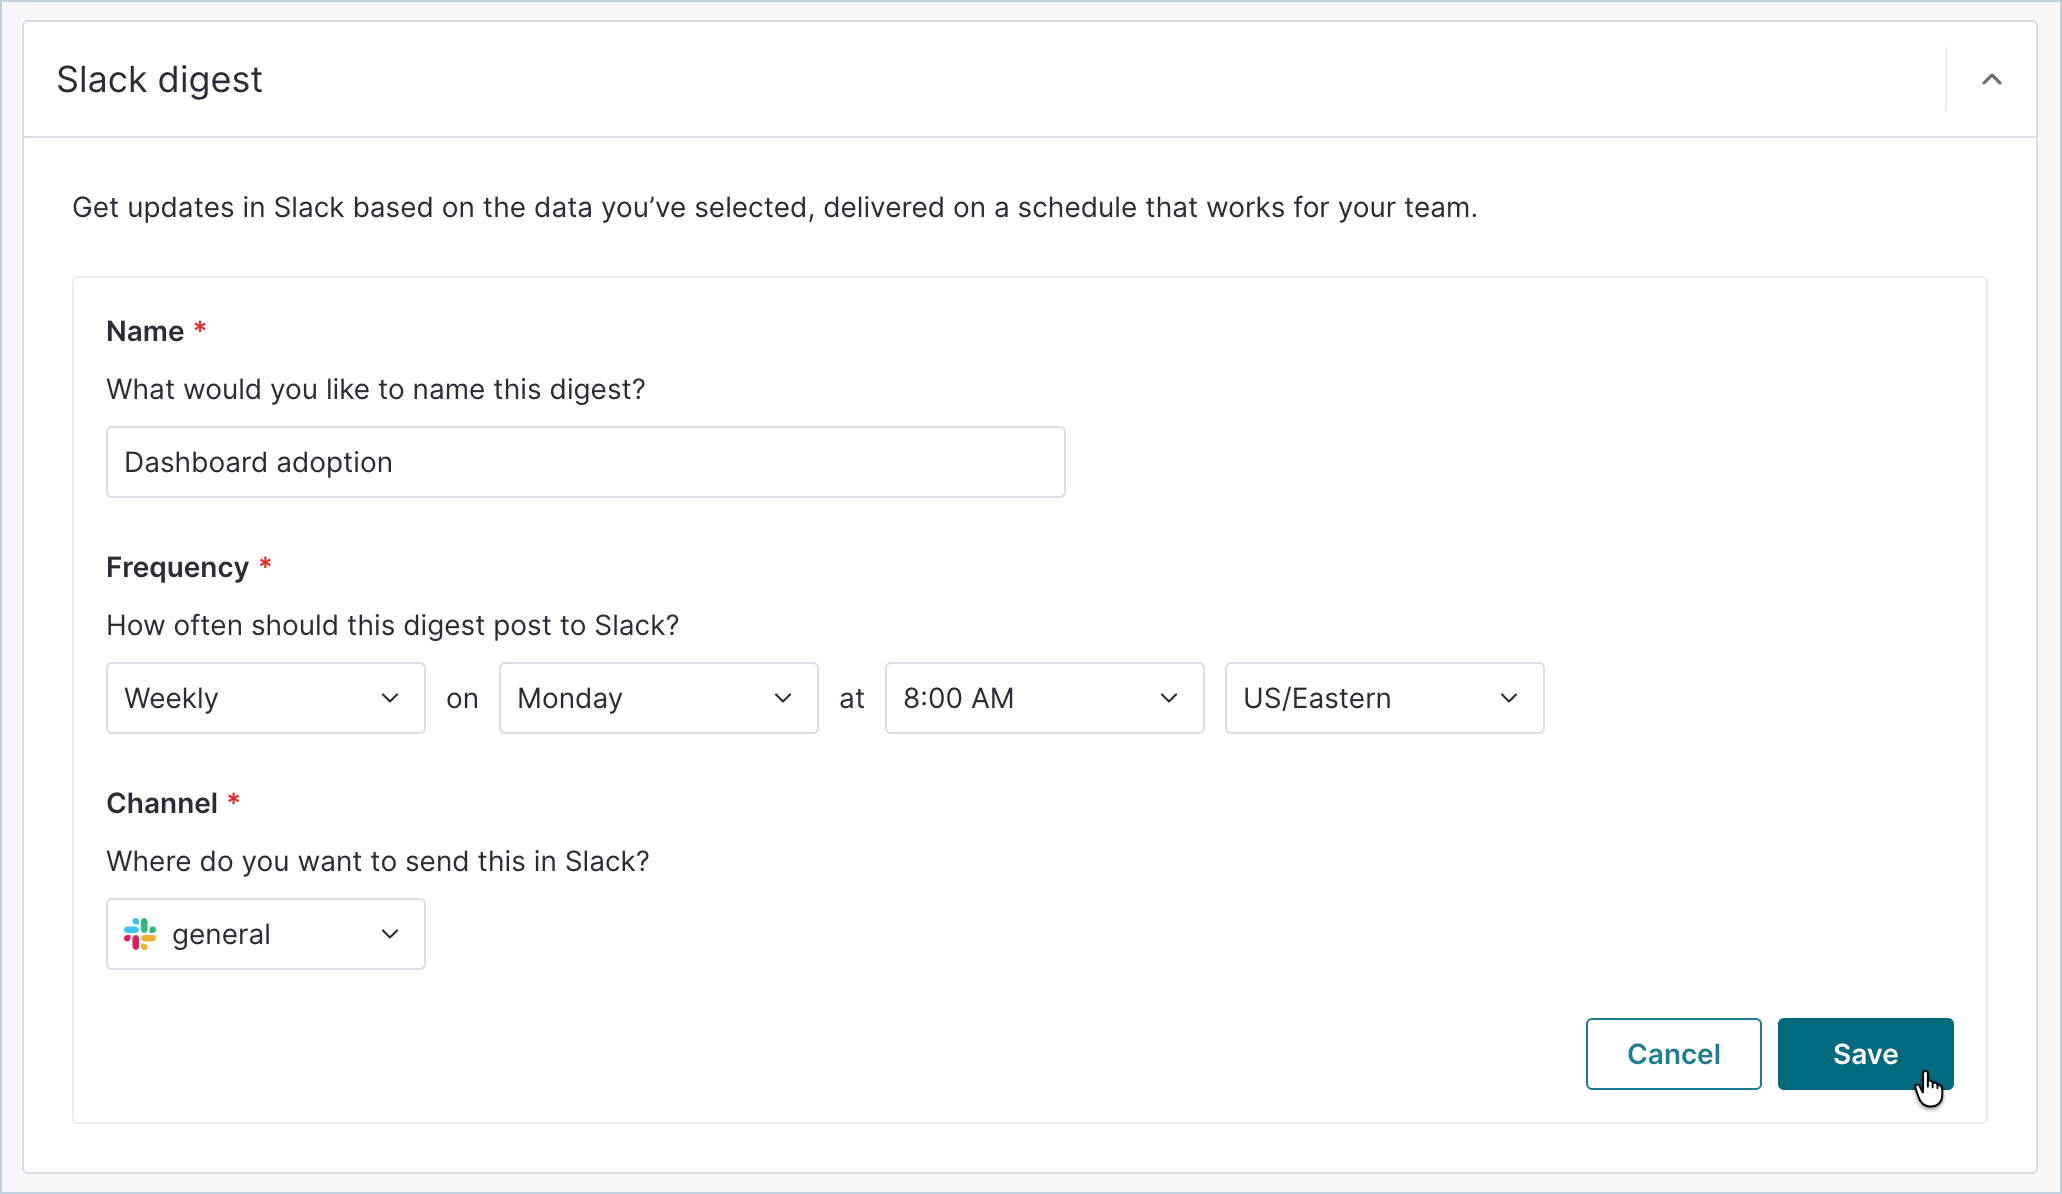Click the digest name input field
Screen dimensions: 2062x1194
pos(586,462)
